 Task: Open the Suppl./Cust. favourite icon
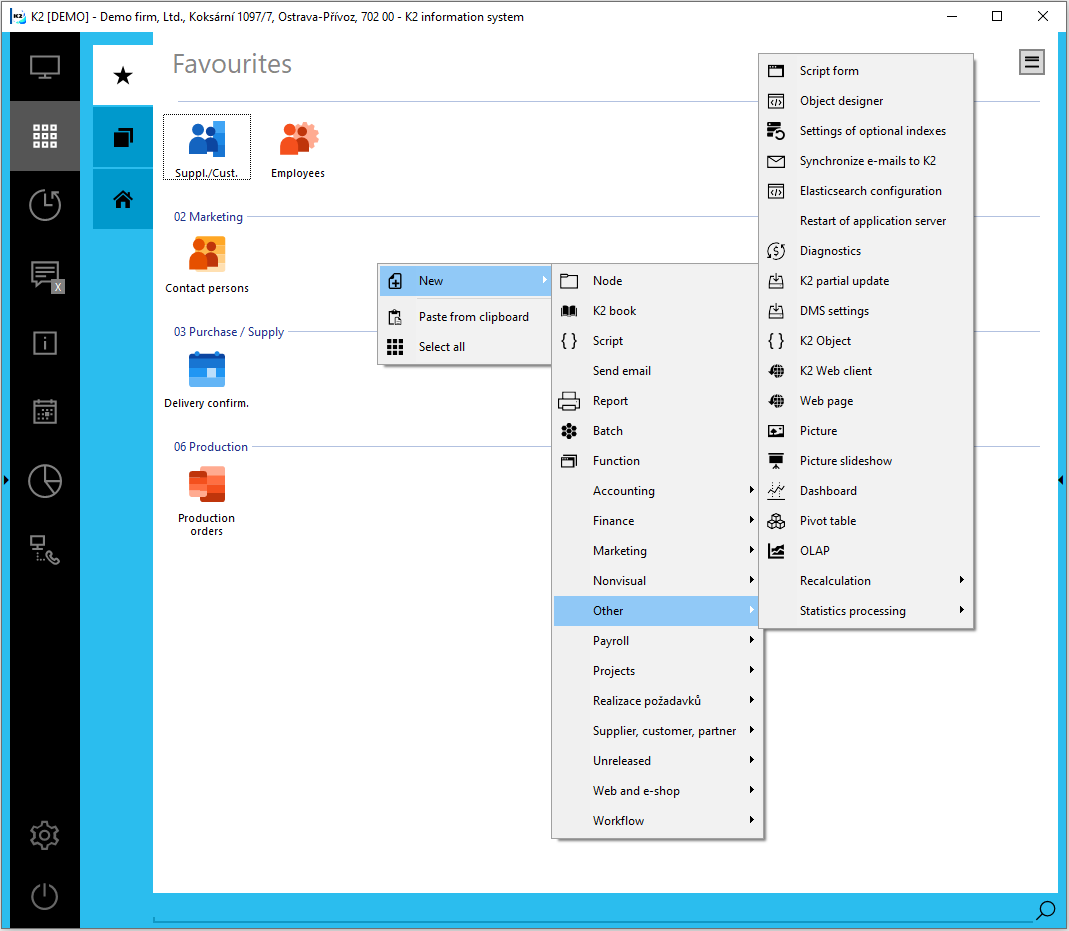click(207, 147)
